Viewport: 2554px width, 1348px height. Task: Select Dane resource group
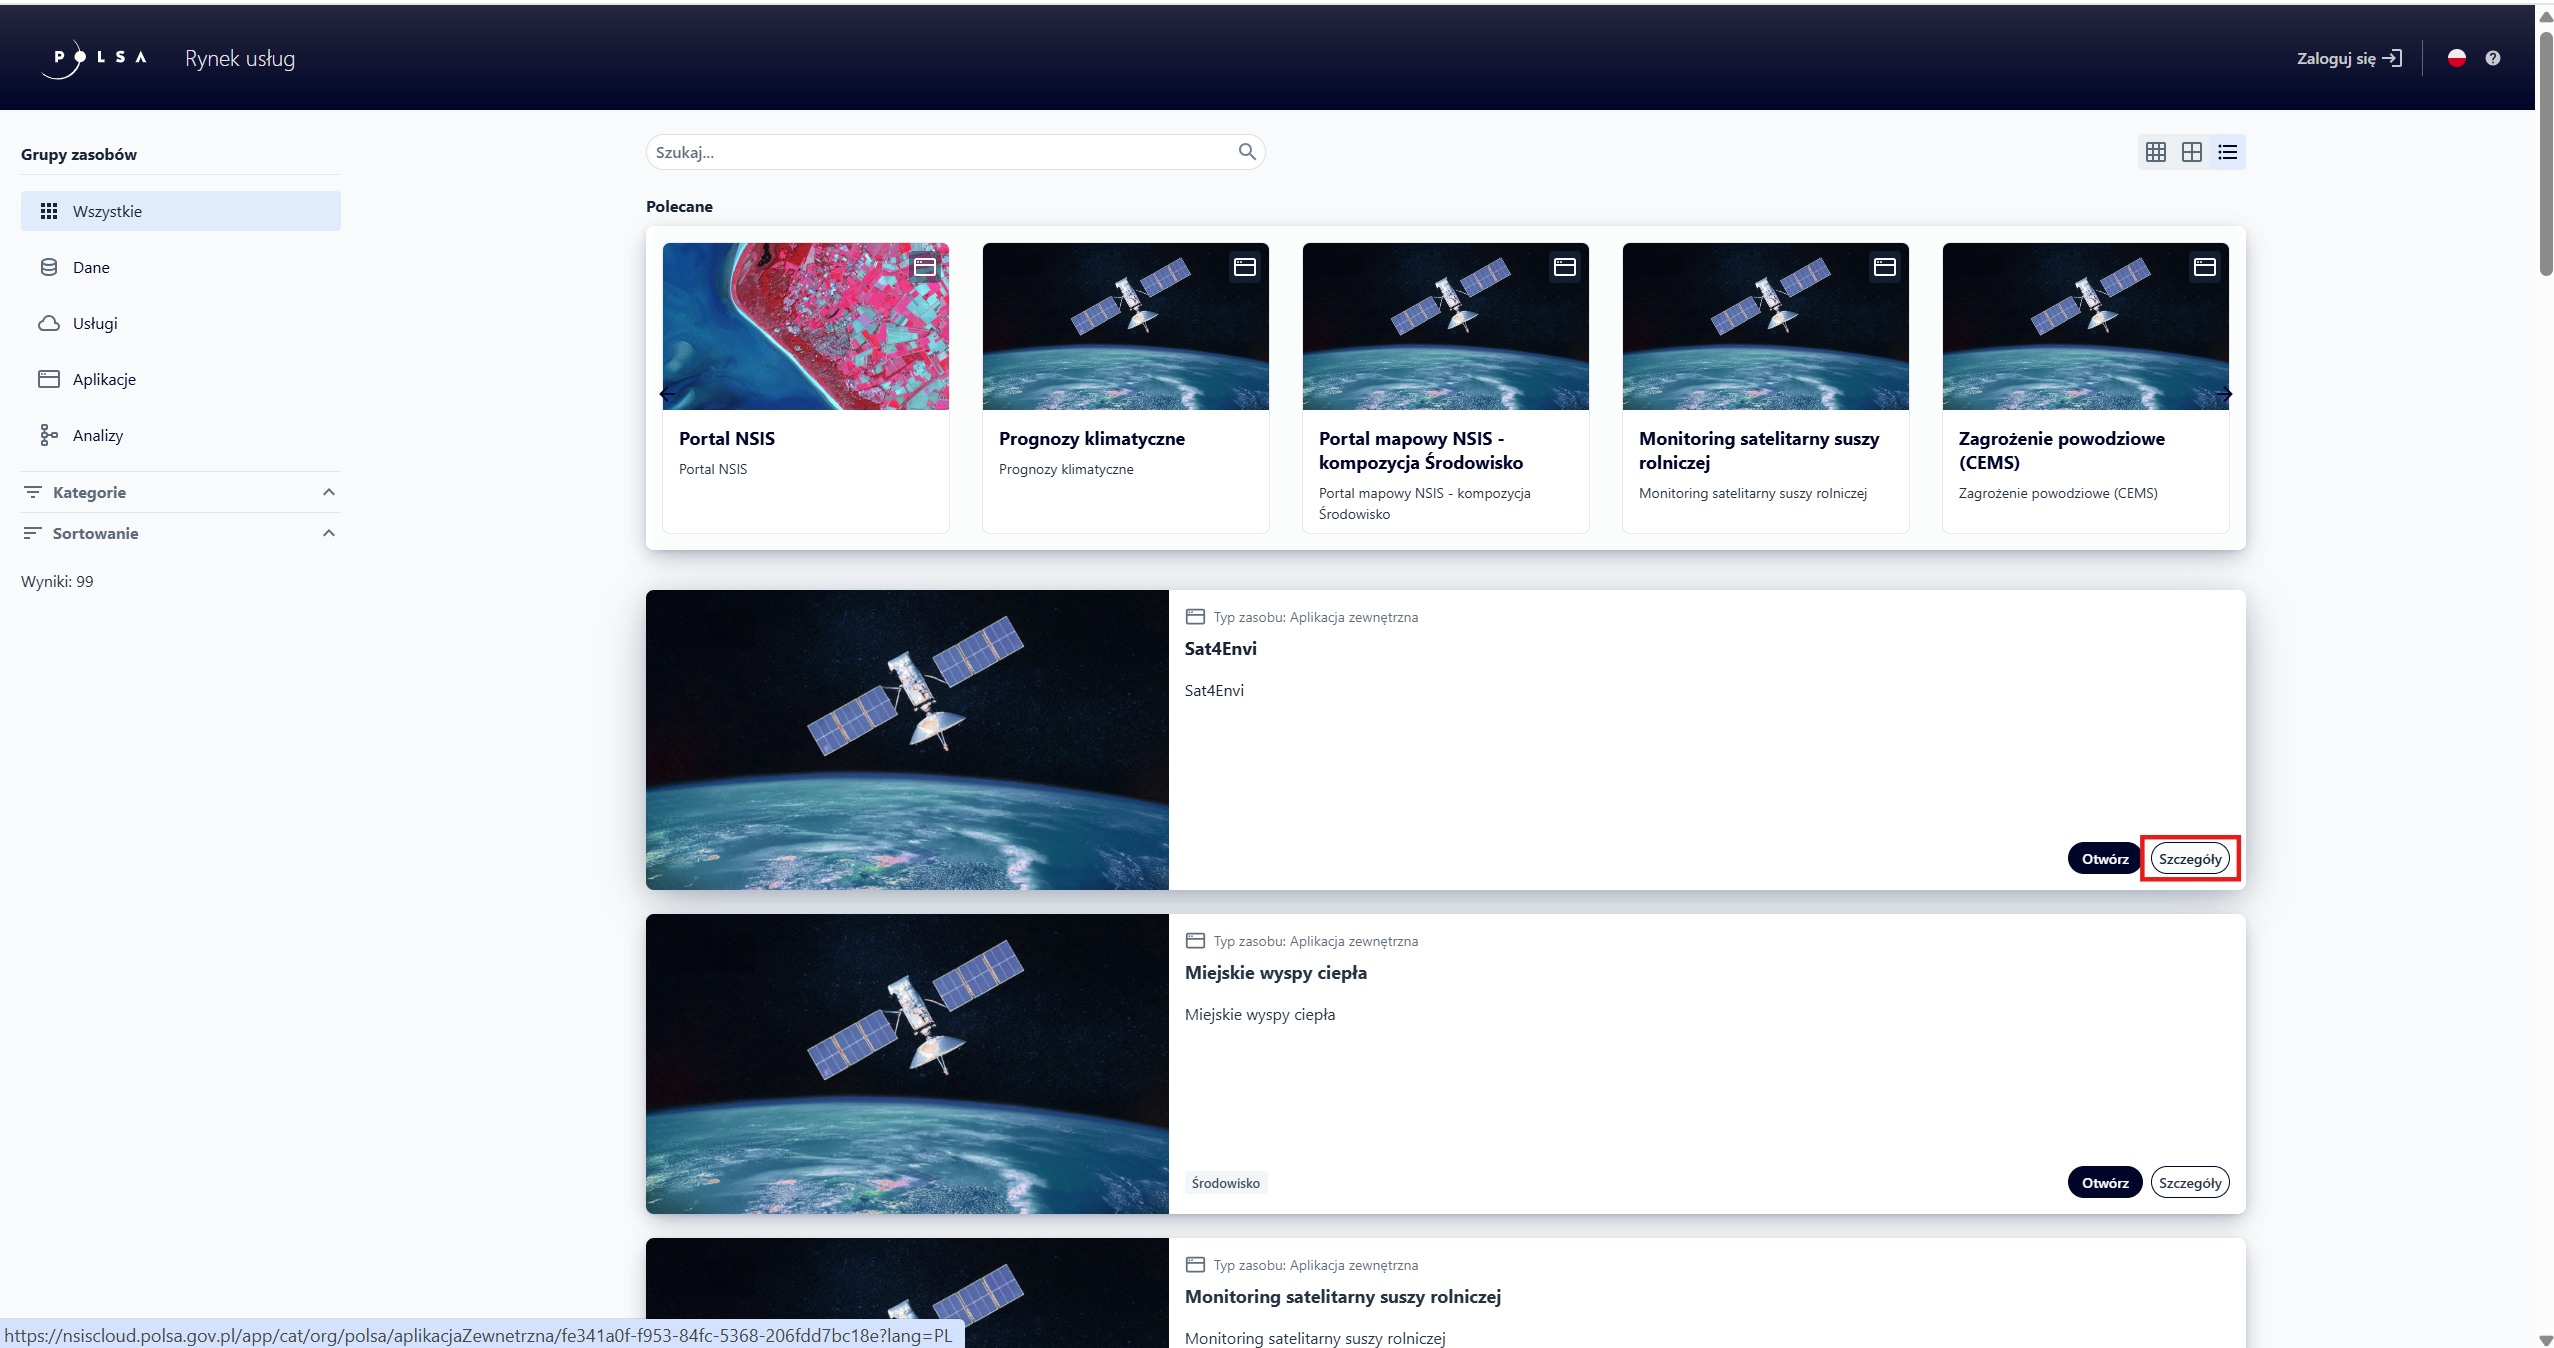coord(91,267)
